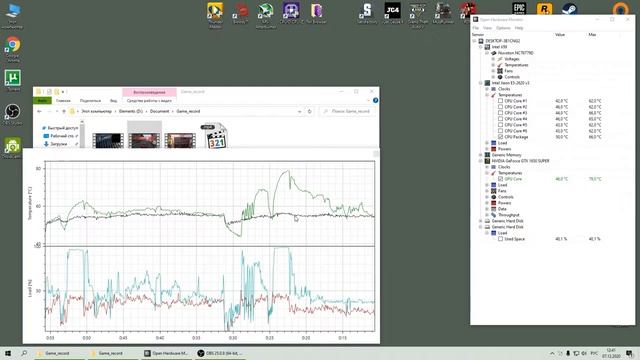Collapse the NVIDIA GeForce GTX 1650 SUPER node
Screen dimensions: 640x360
(481, 161)
